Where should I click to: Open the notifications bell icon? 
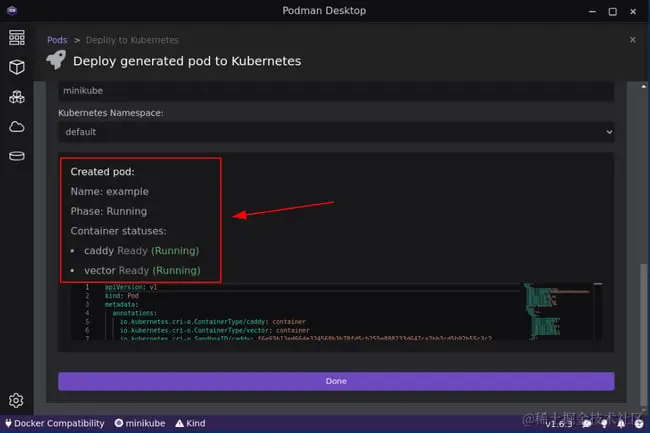621,423
